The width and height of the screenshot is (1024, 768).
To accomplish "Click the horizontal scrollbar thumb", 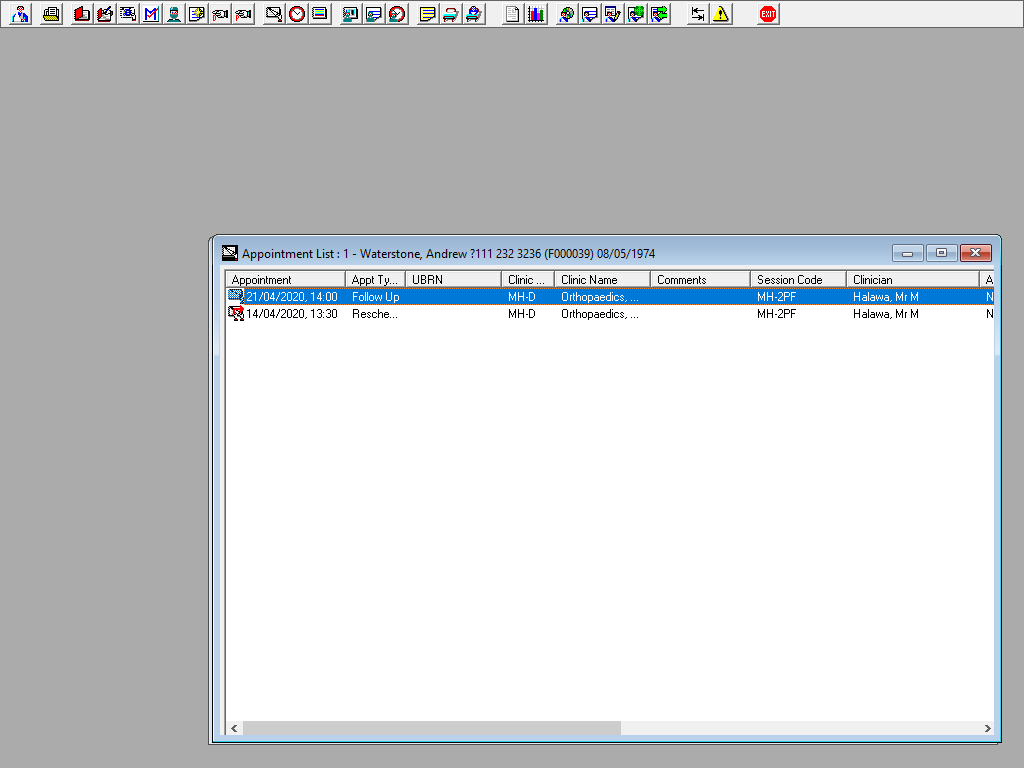I will 432,728.
